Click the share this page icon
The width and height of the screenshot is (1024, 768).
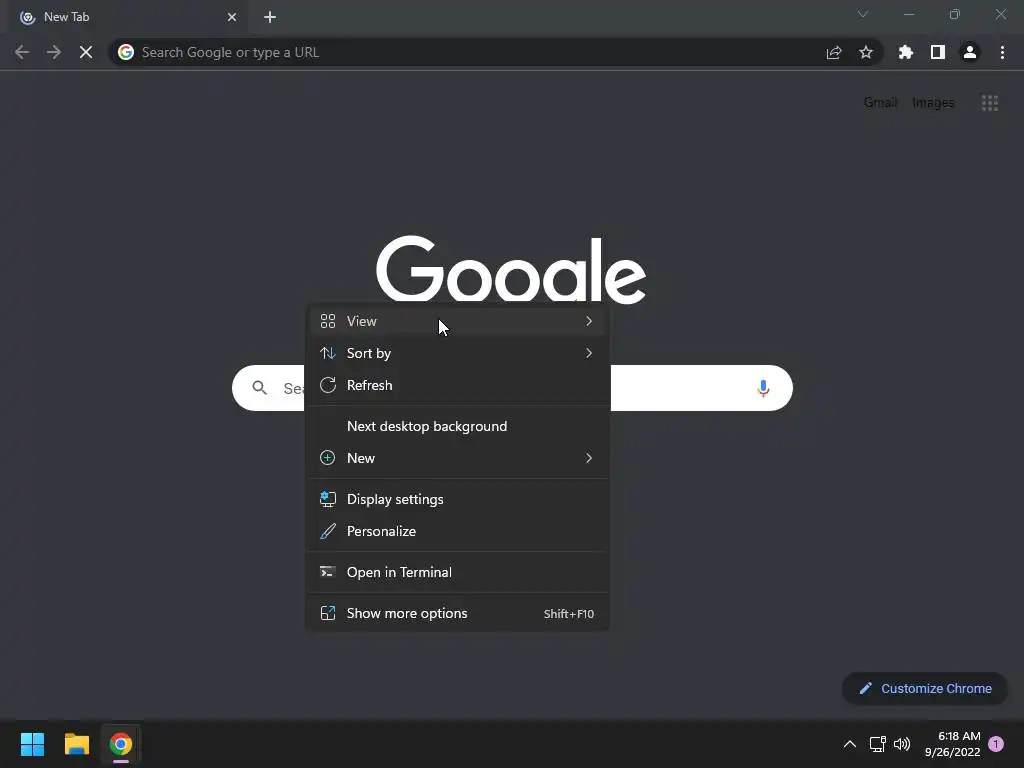834,52
